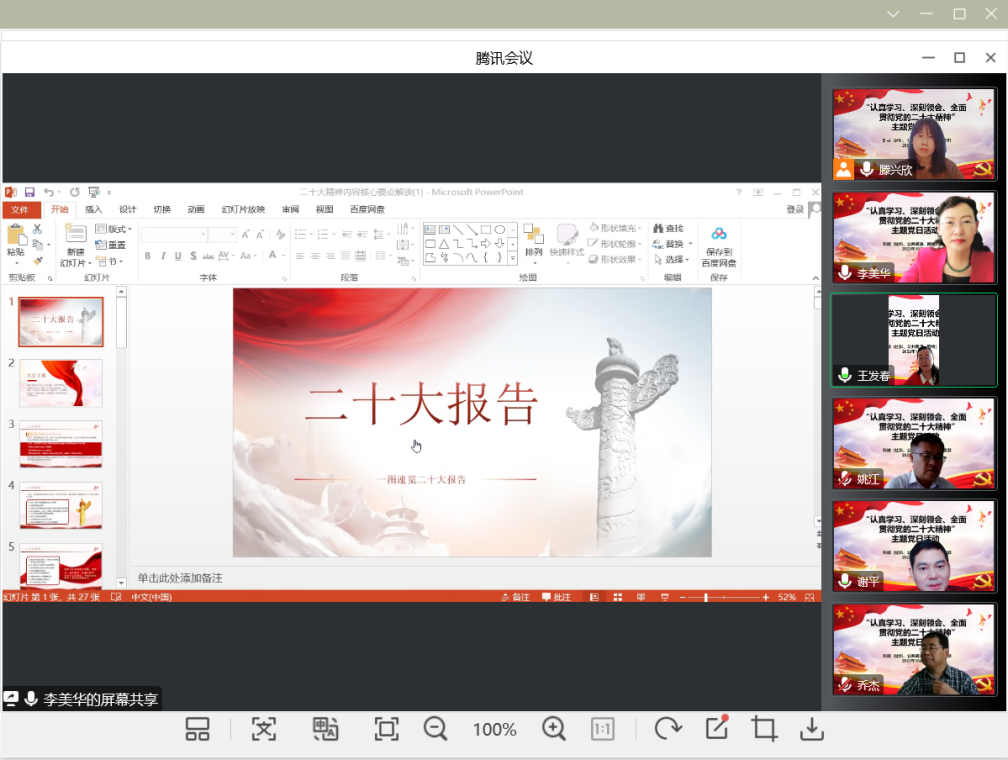The width and height of the screenshot is (1008, 760).
Task: Open the font size combo box
Action: click(222, 235)
